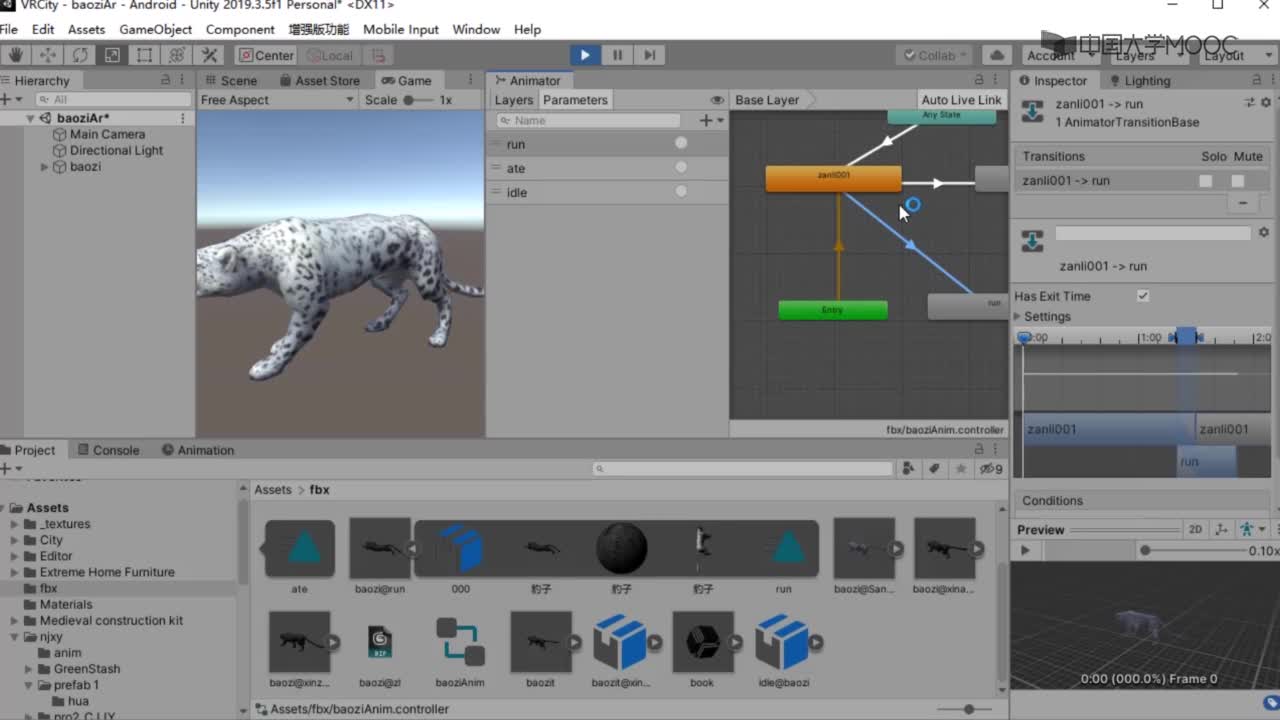Image resolution: width=1280 pixels, height=720 pixels.
Task: Select the zanli001 state node
Action: coord(834,178)
